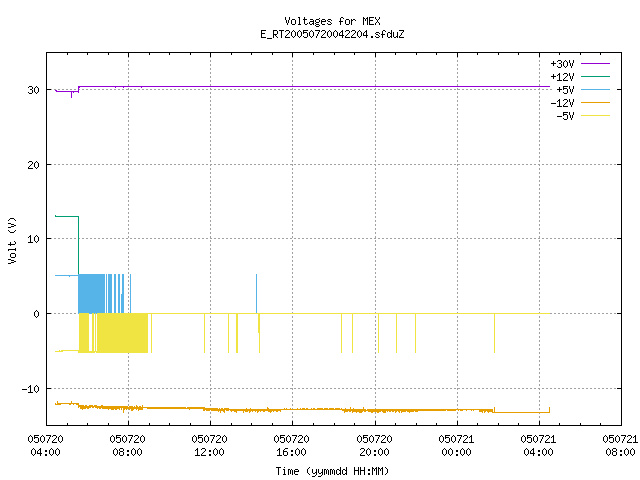
Task: Click the y-axis tick label -10
Action: click(x=31, y=389)
